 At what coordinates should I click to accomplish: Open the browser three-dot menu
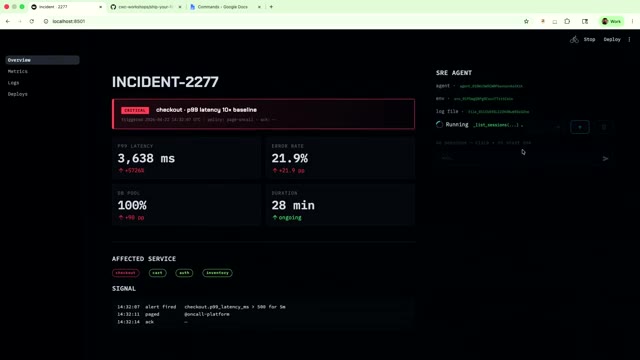pyautogui.click(x=632, y=21)
